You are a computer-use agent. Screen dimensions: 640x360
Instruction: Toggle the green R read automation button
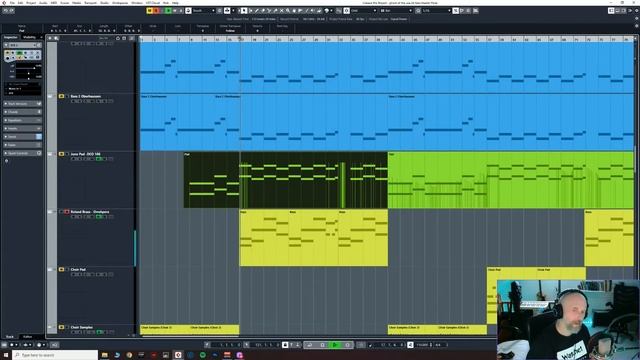169,10
